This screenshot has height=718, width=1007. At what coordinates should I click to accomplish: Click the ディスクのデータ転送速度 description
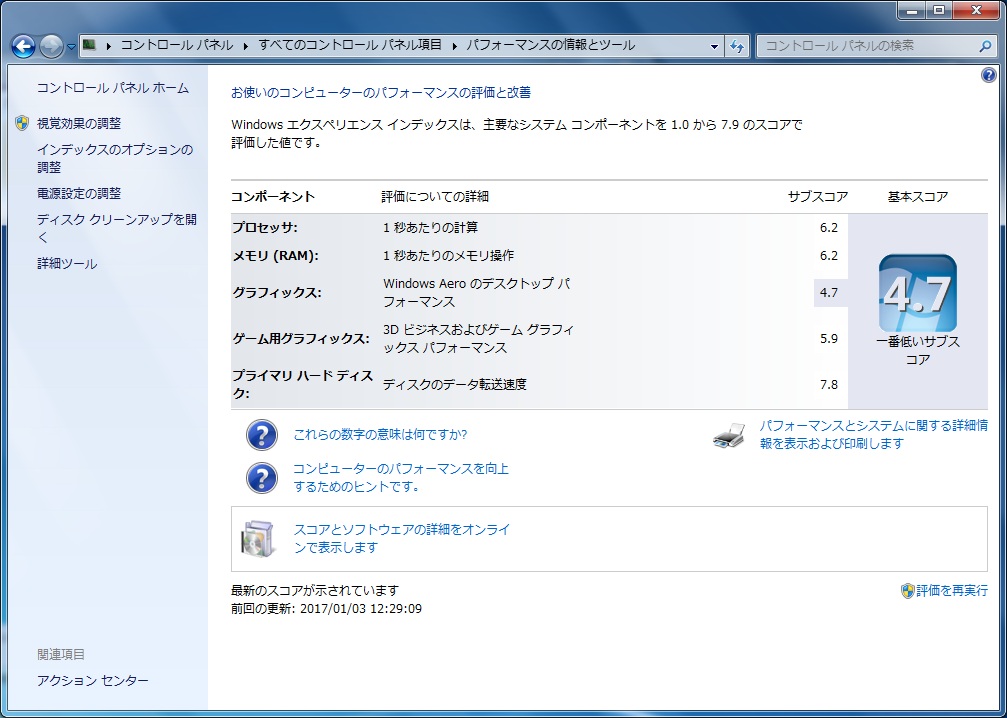pyautogui.click(x=455, y=385)
